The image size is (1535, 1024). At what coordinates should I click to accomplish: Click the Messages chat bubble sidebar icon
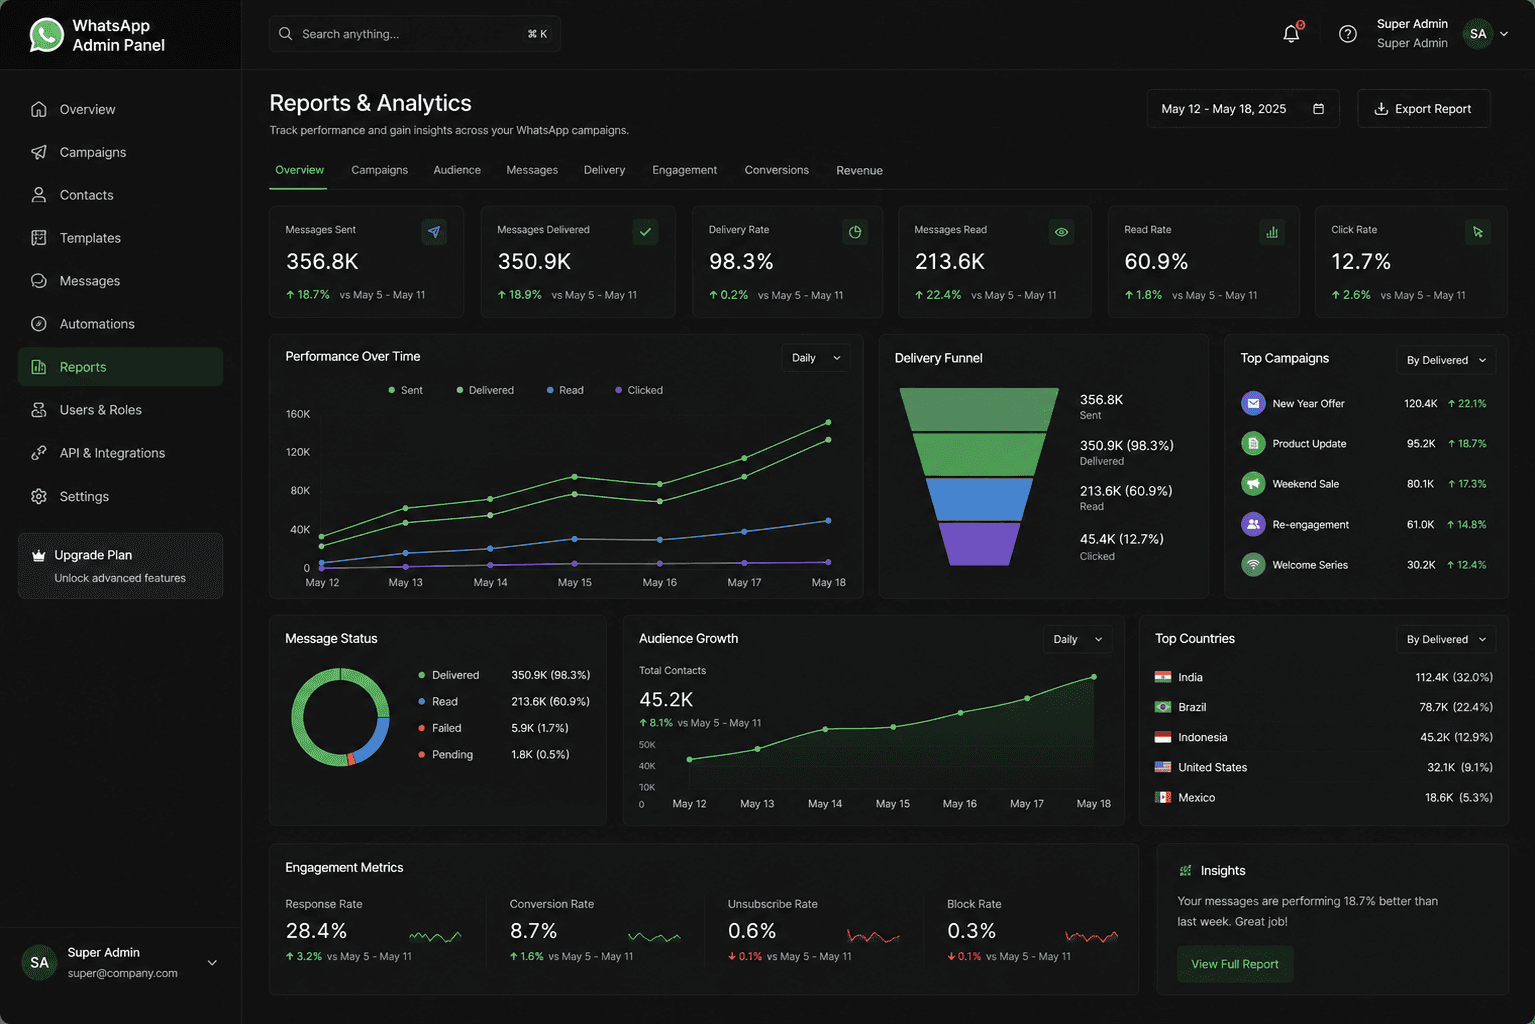39,281
